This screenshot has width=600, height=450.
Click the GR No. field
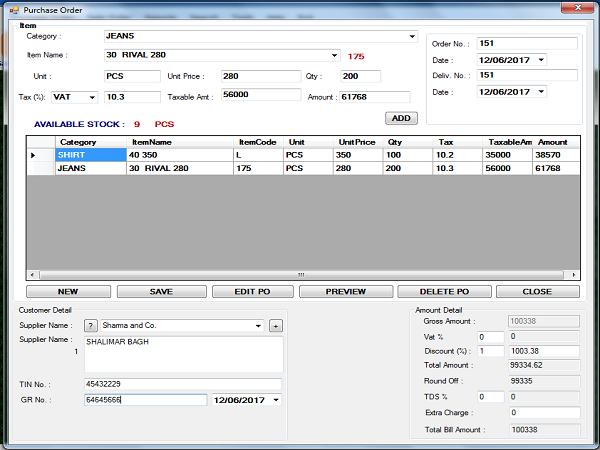coord(145,400)
